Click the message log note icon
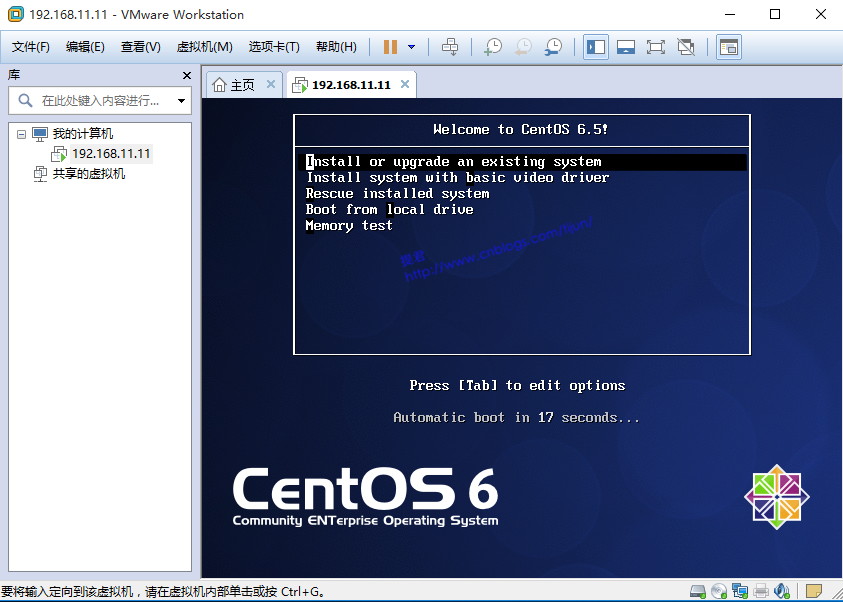This screenshot has width=843, height=602. pos(814,592)
